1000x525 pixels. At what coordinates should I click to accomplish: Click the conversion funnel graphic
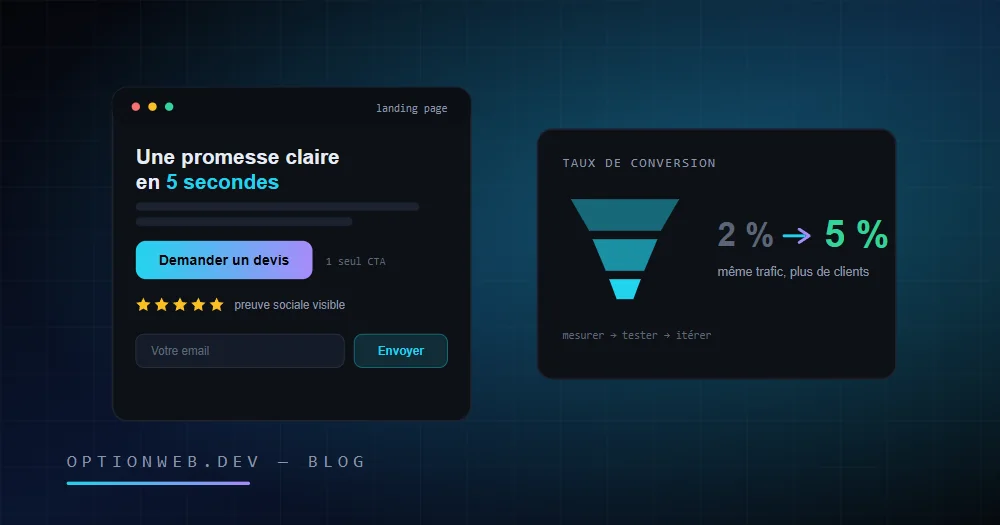coord(625,249)
